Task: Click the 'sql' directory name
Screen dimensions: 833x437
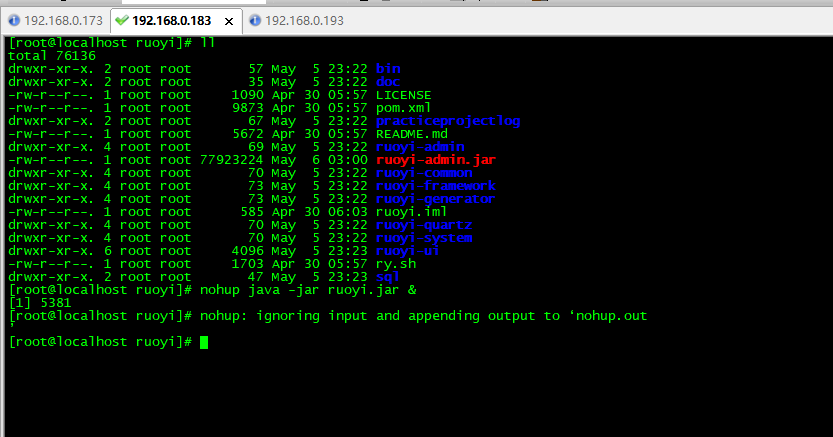Action: click(x=387, y=277)
